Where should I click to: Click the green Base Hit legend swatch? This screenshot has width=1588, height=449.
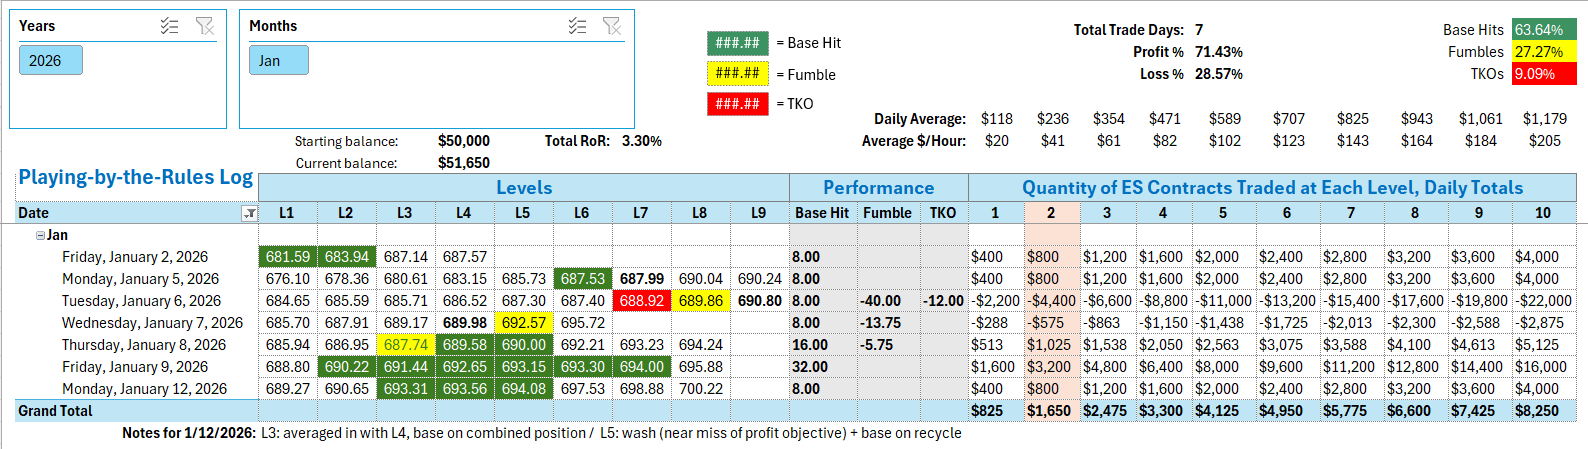pos(737,43)
